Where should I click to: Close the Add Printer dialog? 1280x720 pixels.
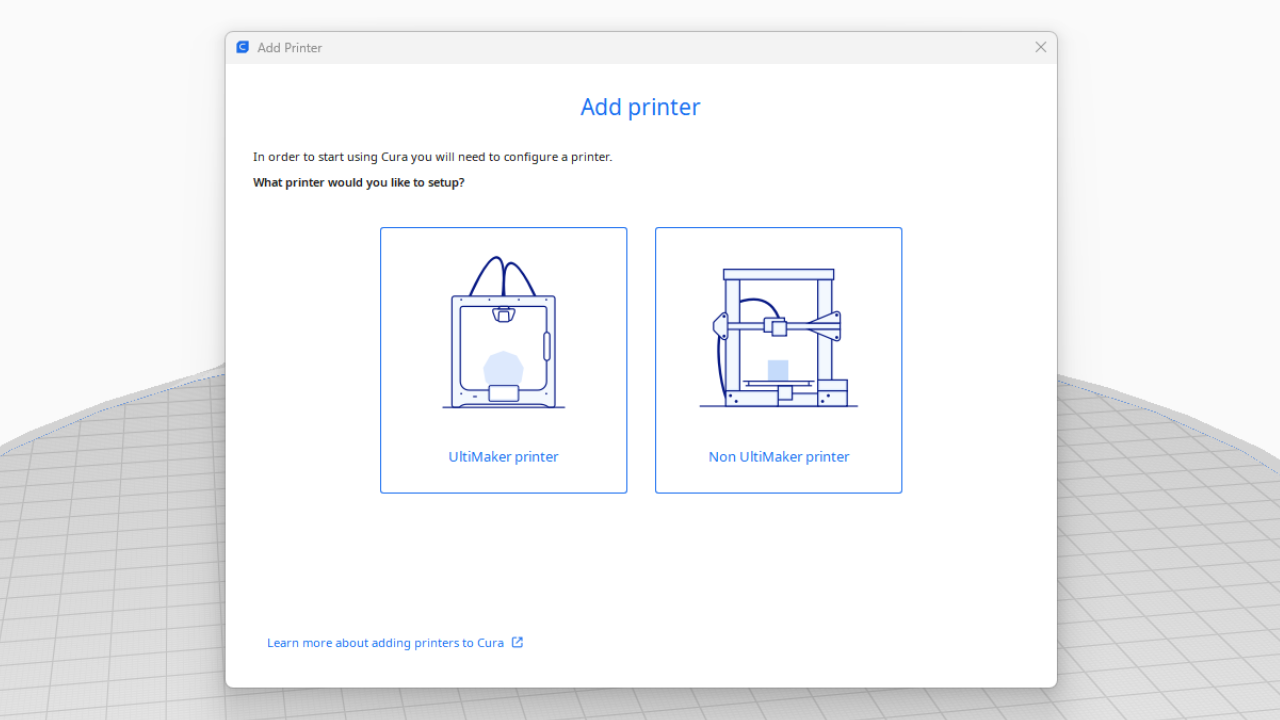[x=1040, y=47]
